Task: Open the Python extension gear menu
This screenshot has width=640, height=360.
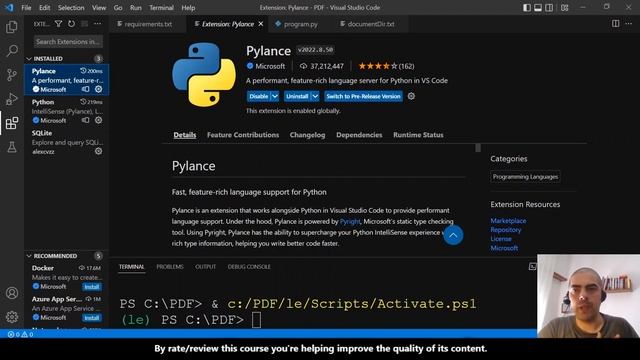Action: pyautogui.click(x=98, y=120)
